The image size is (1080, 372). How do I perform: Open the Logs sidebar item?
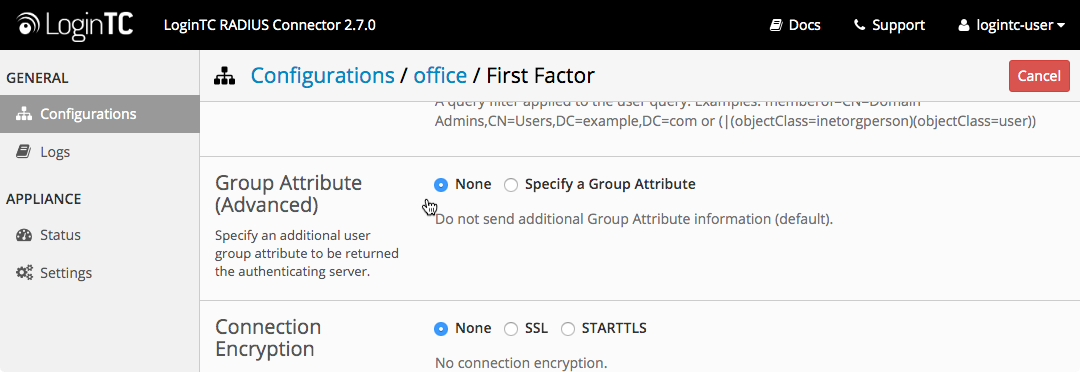click(100, 152)
